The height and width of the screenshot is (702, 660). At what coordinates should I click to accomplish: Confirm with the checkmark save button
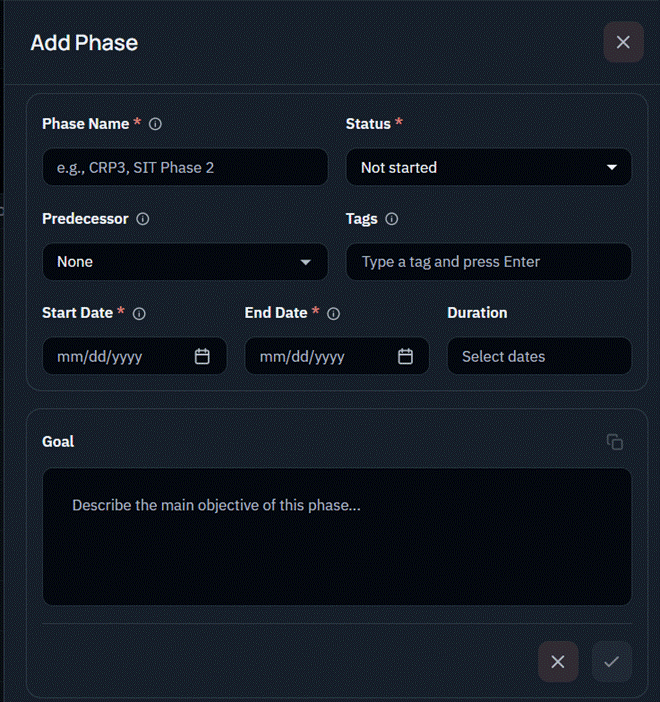[612, 662]
